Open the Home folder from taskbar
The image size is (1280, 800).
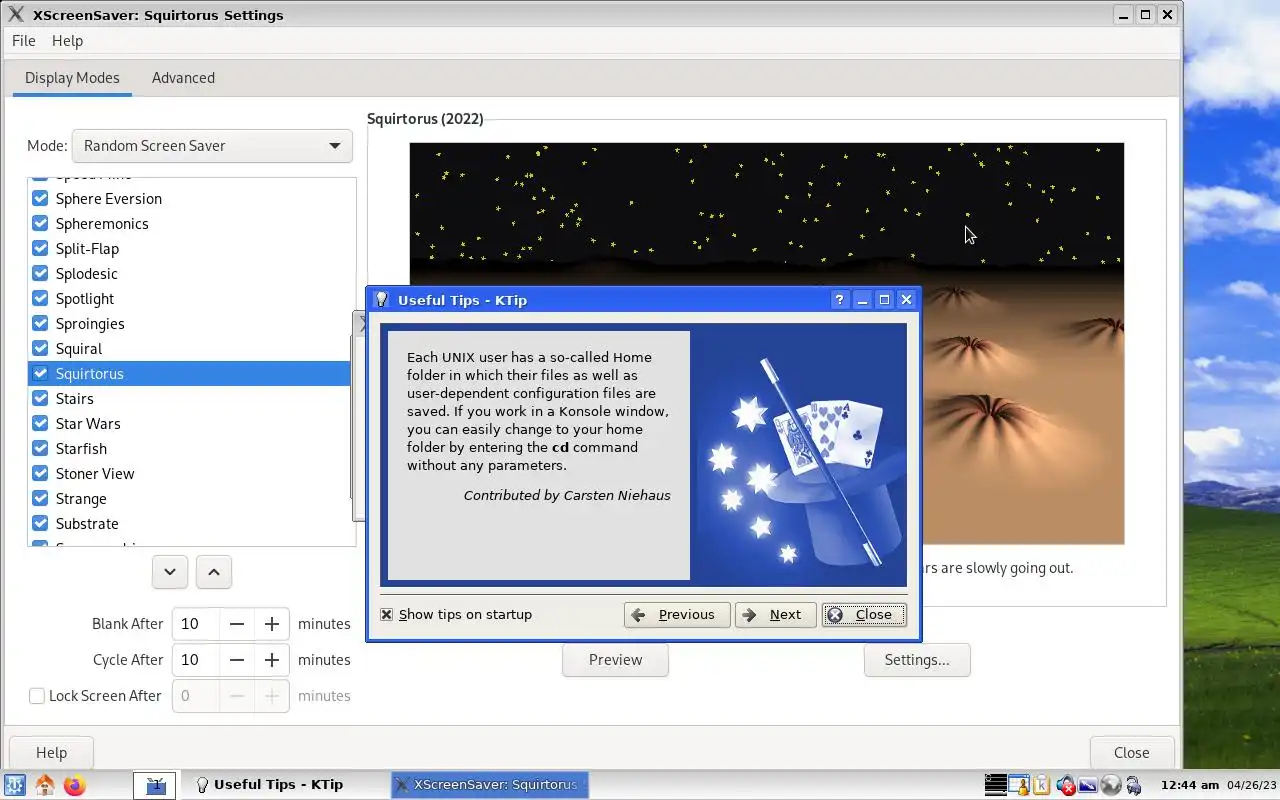pos(45,785)
